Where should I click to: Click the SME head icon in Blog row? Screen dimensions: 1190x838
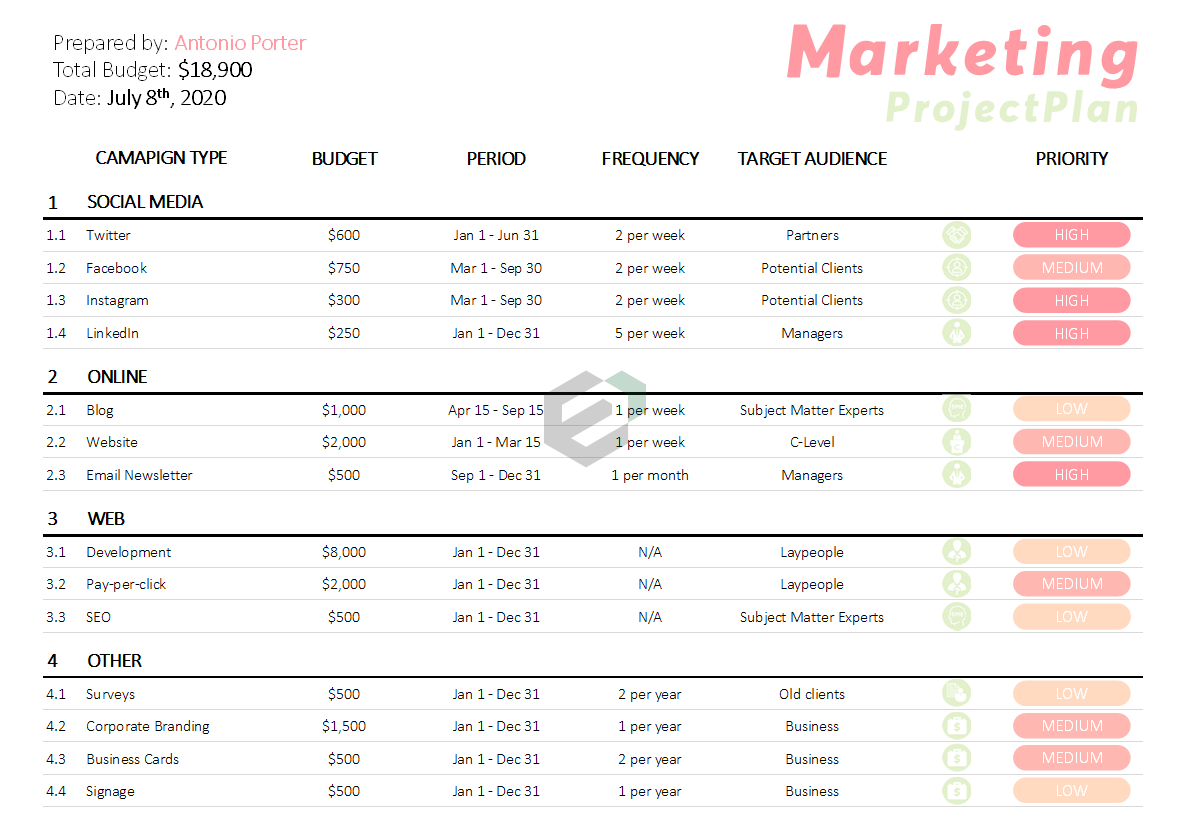[x=957, y=409]
